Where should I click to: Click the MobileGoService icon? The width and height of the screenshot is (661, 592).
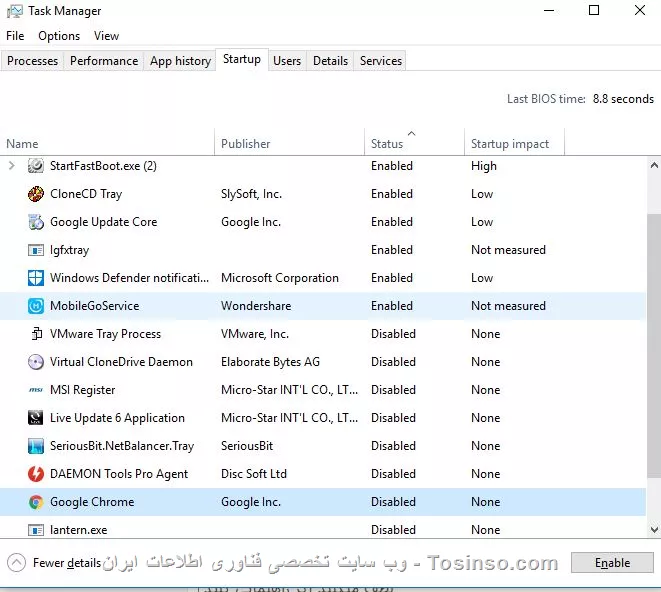pos(36,306)
